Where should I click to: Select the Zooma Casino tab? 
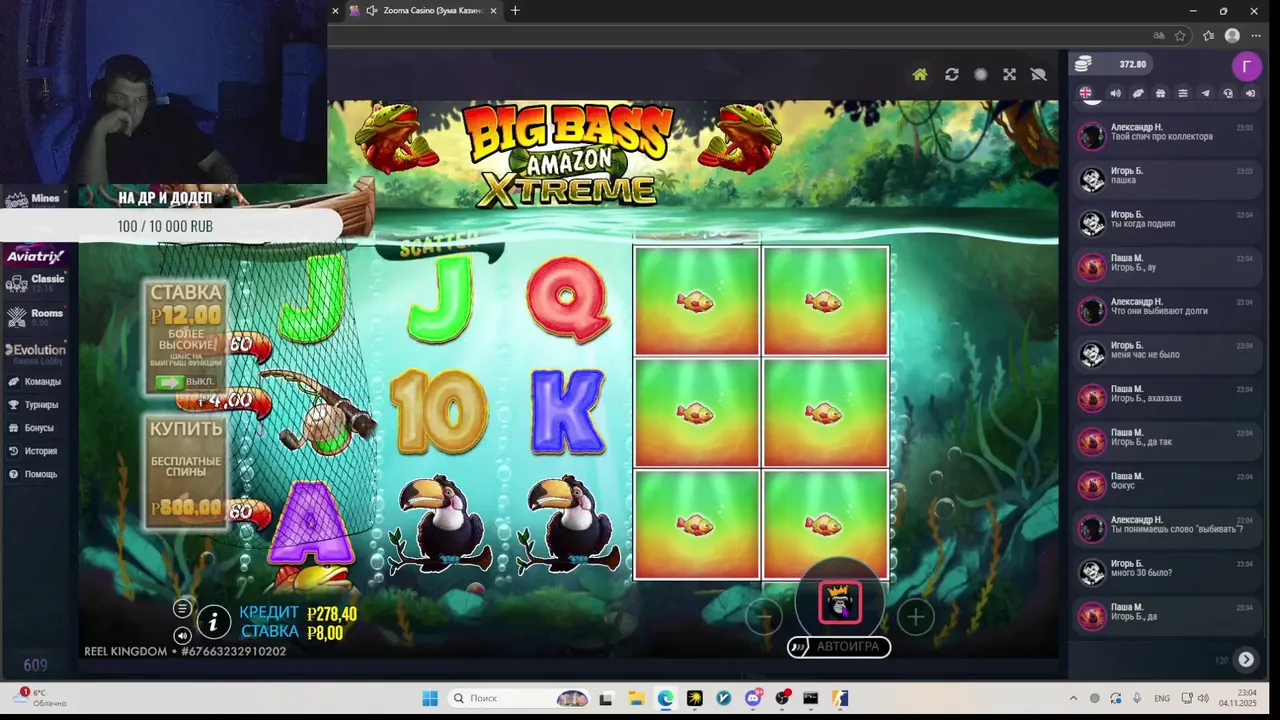[423, 11]
